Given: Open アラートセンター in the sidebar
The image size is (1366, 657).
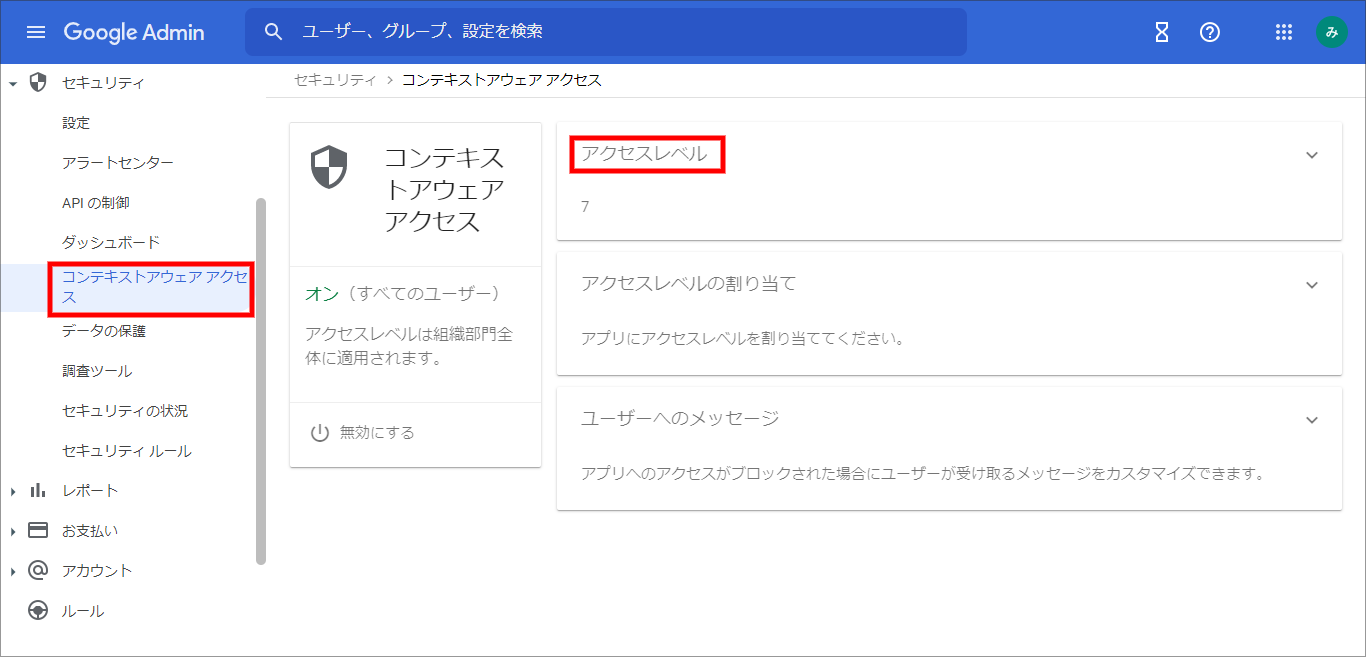Looking at the screenshot, I should pos(118,163).
